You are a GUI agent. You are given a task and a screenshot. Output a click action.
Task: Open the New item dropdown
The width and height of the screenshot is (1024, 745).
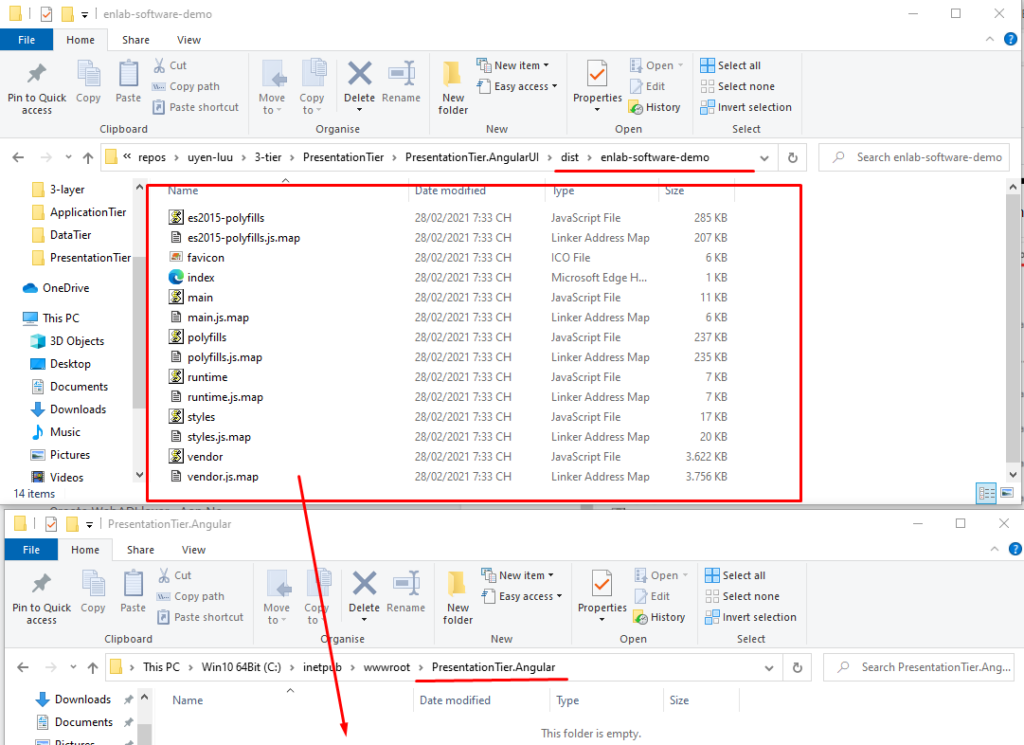coord(515,64)
